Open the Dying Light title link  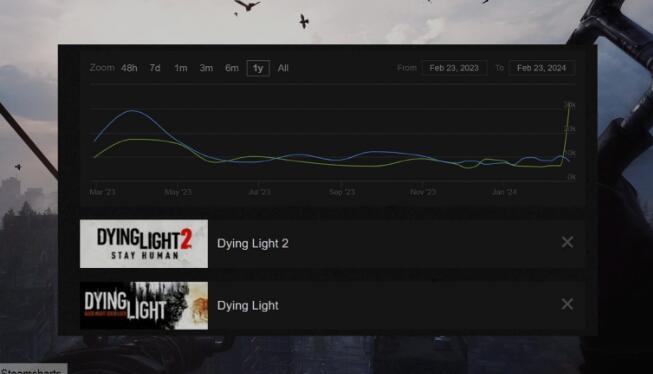pyautogui.click(x=248, y=306)
